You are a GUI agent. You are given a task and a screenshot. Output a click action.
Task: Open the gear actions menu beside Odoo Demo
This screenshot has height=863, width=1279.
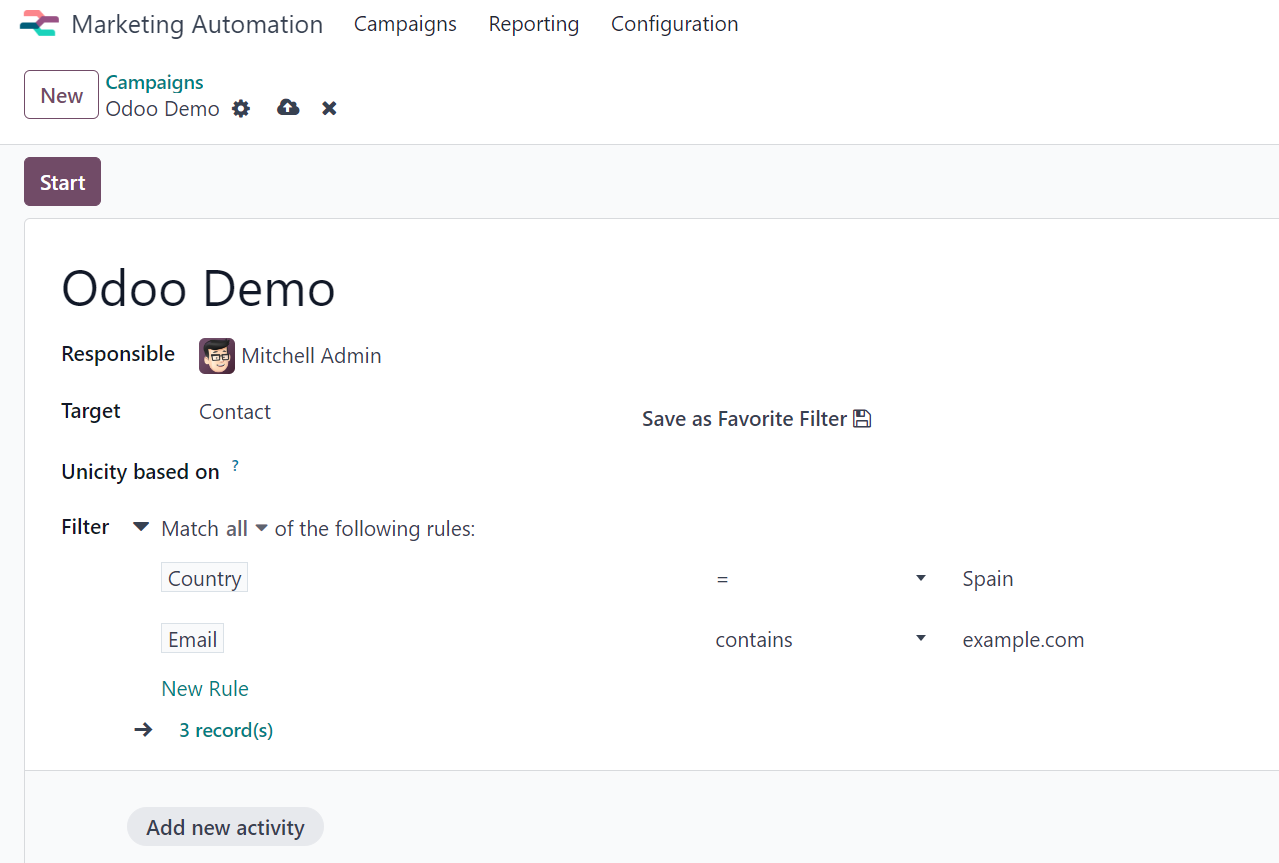click(241, 108)
